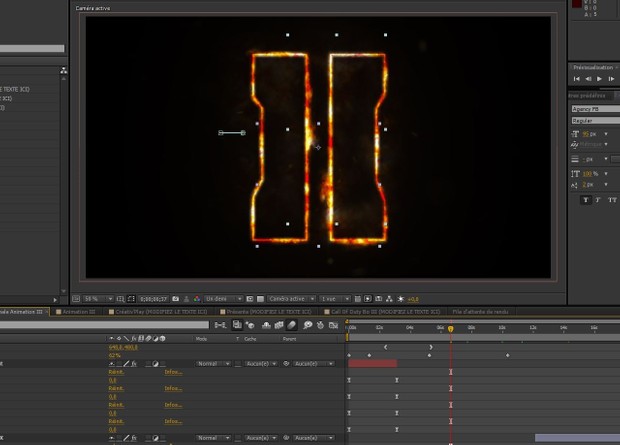Open File d'attente de rendu tab
This screenshot has height=445, width=620.
(x=480, y=312)
